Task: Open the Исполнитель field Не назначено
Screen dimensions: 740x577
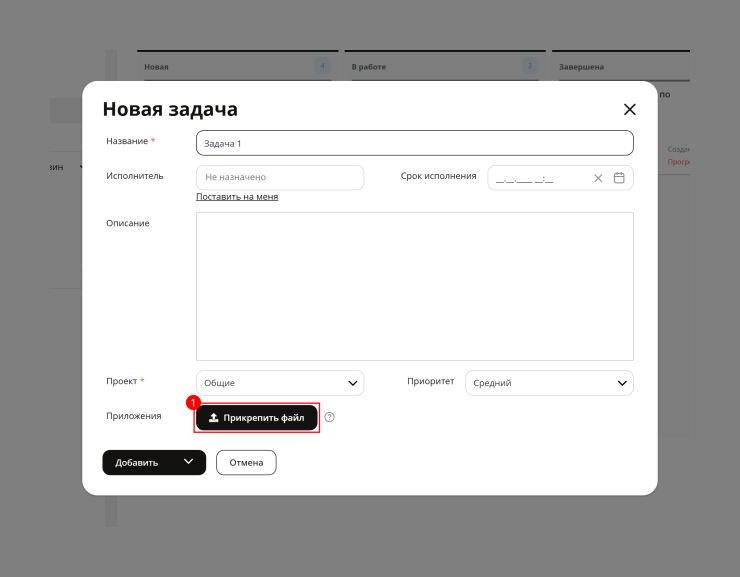Action: point(280,177)
